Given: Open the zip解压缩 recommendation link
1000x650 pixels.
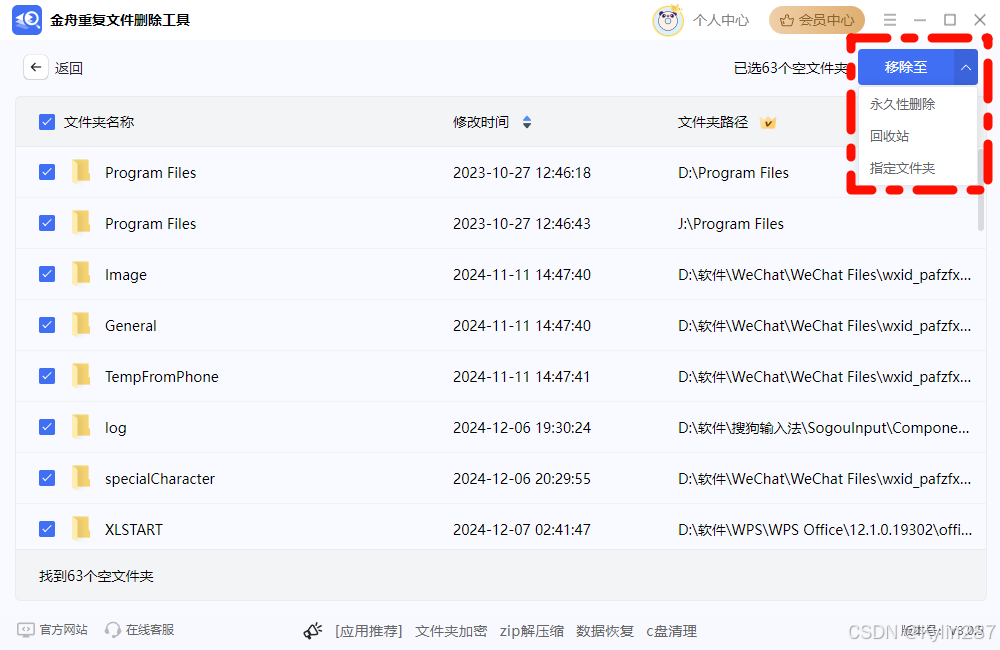Looking at the screenshot, I should point(532,632).
